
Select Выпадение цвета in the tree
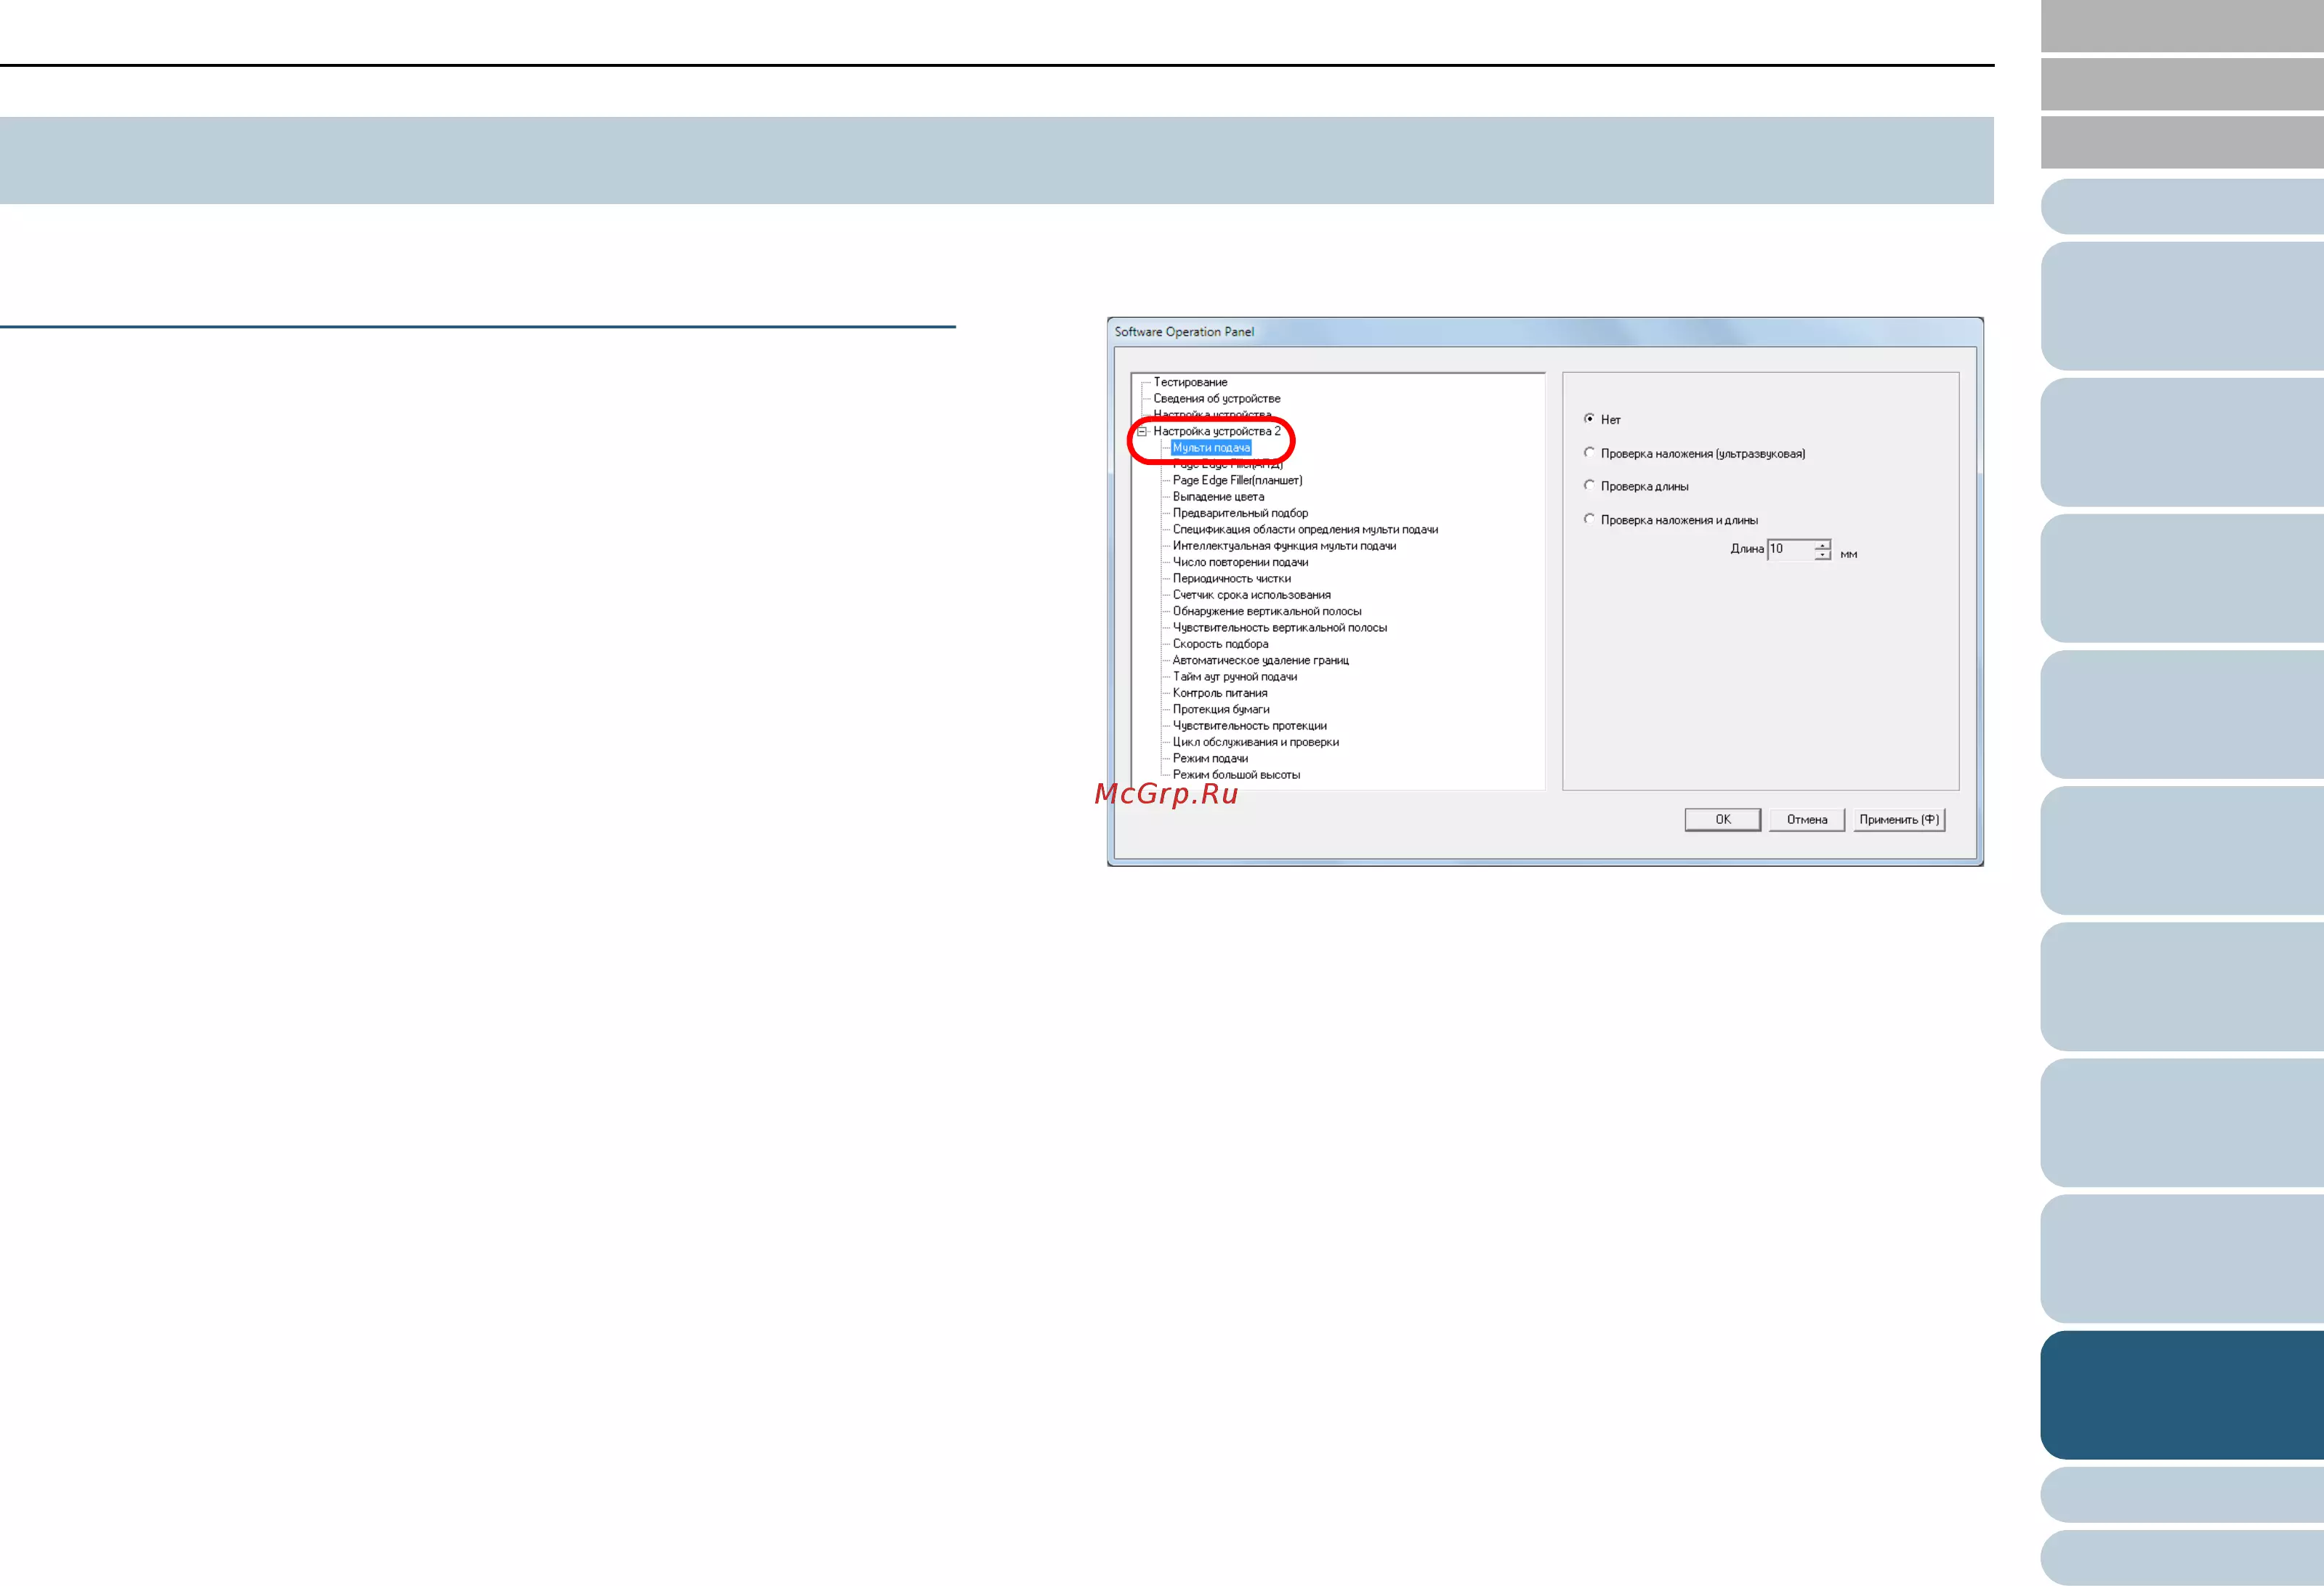(1218, 497)
